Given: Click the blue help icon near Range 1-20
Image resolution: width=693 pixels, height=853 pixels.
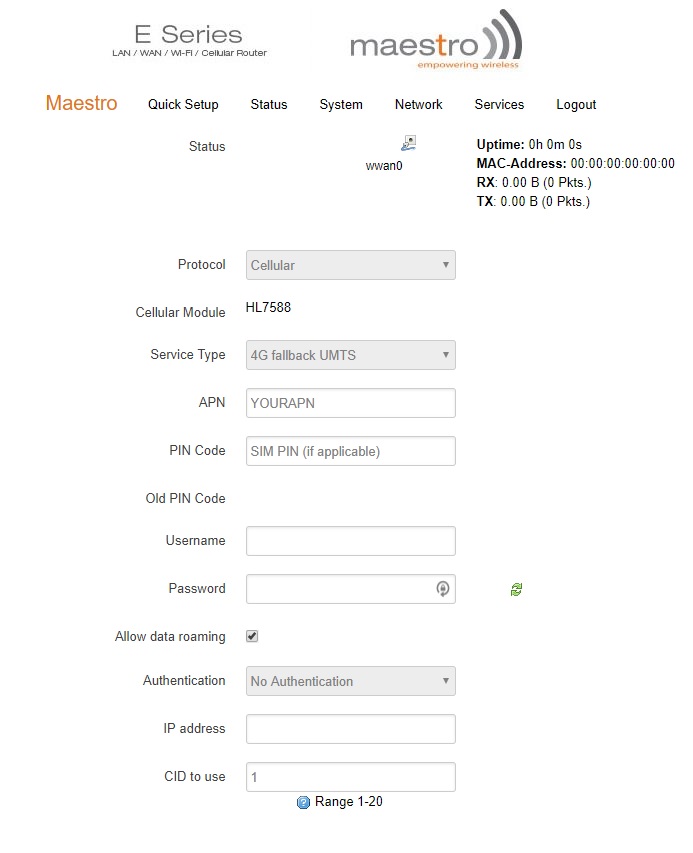Looking at the screenshot, I should click(x=303, y=802).
